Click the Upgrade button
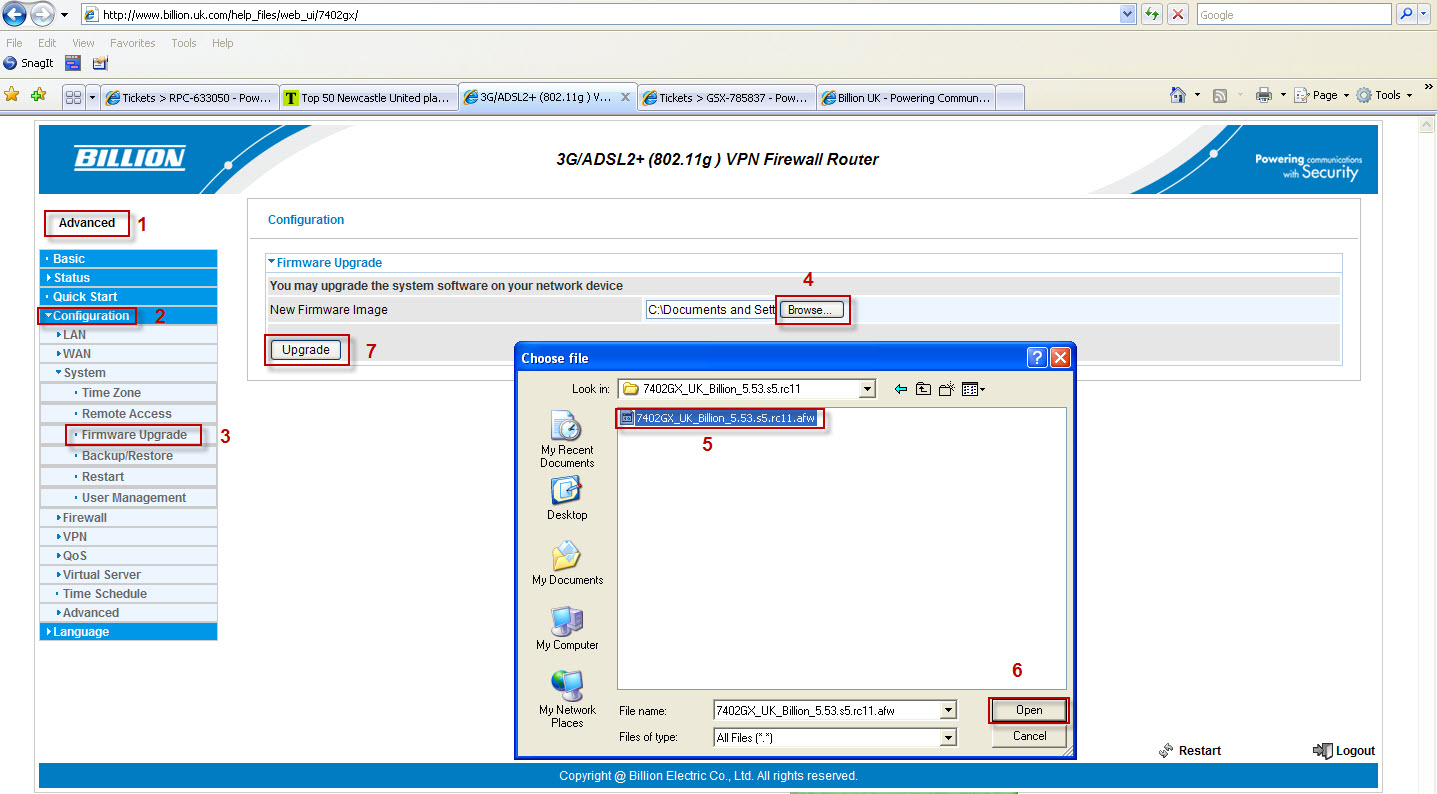 coord(306,350)
